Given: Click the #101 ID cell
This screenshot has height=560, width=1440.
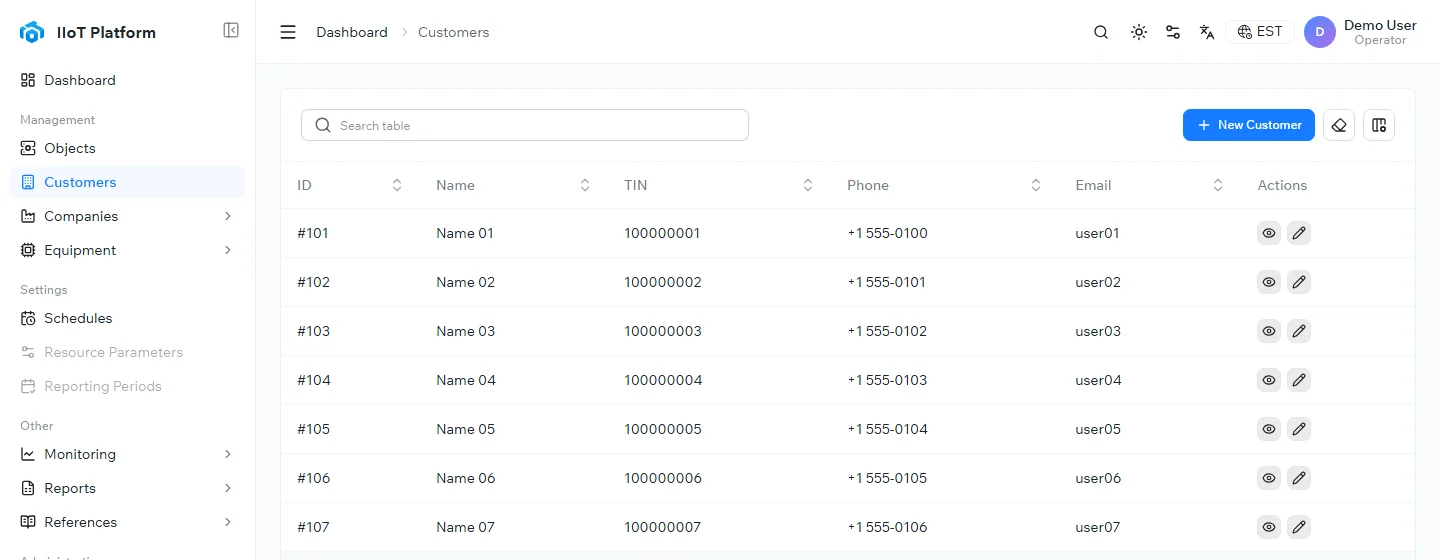Looking at the screenshot, I should [313, 233].
